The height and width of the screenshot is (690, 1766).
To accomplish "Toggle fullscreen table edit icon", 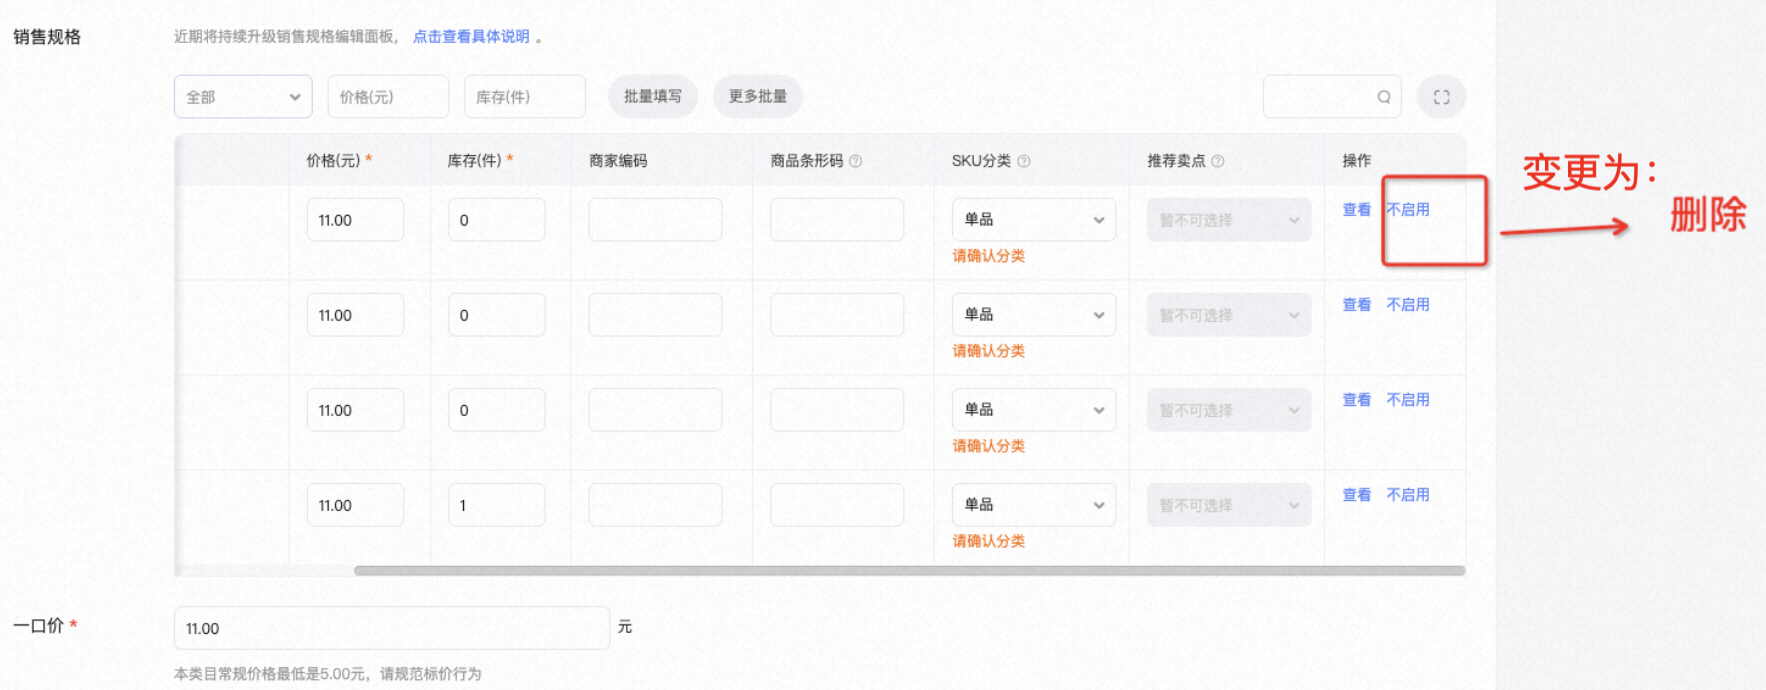I will coord(1441,97).
